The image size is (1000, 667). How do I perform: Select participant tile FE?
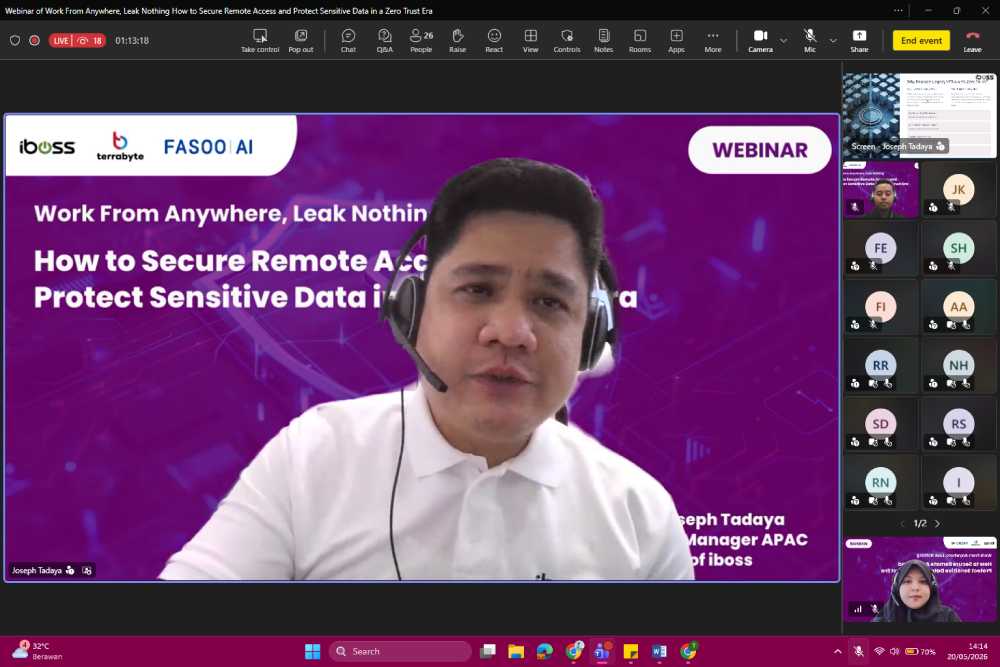pos(881,248)
